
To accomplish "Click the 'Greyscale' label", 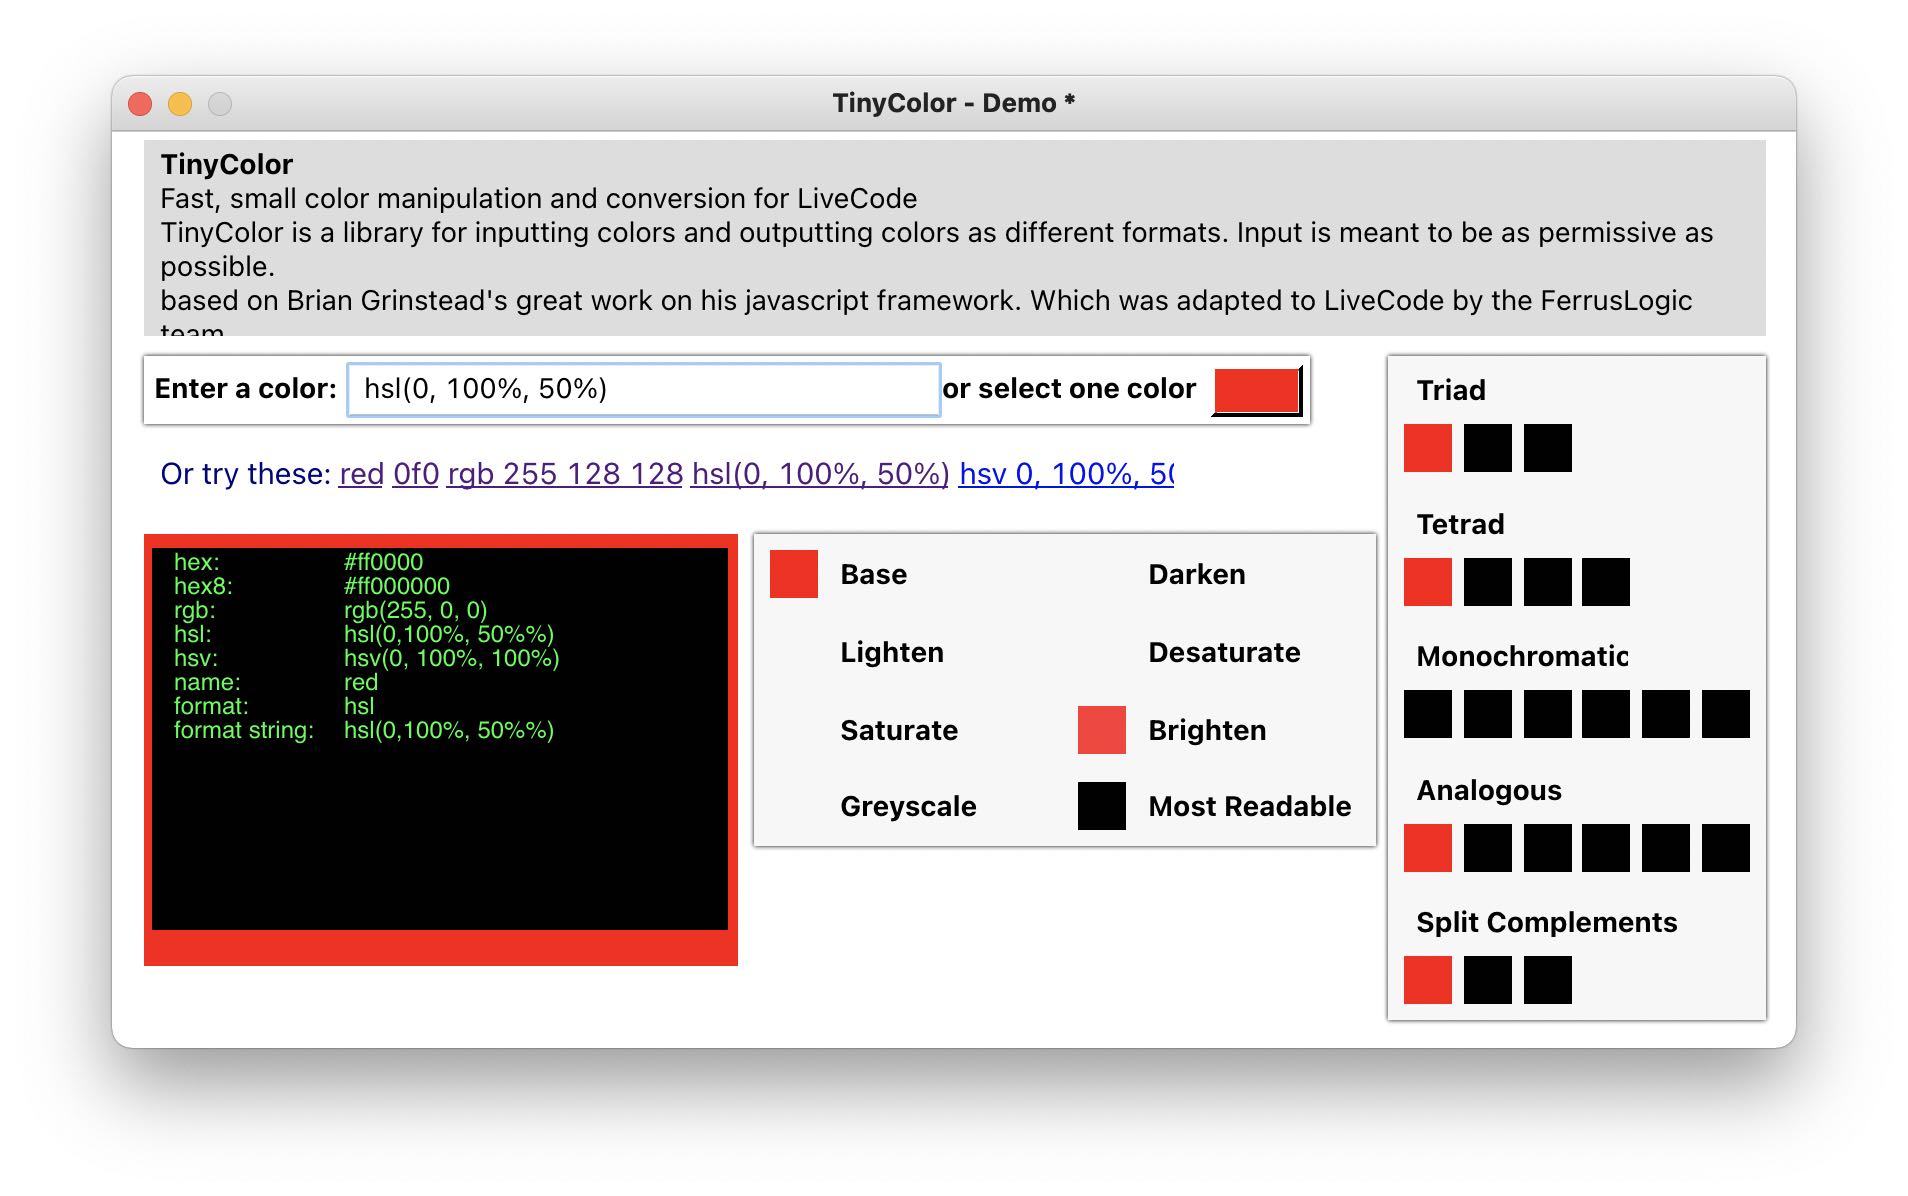I will point(908,806).
